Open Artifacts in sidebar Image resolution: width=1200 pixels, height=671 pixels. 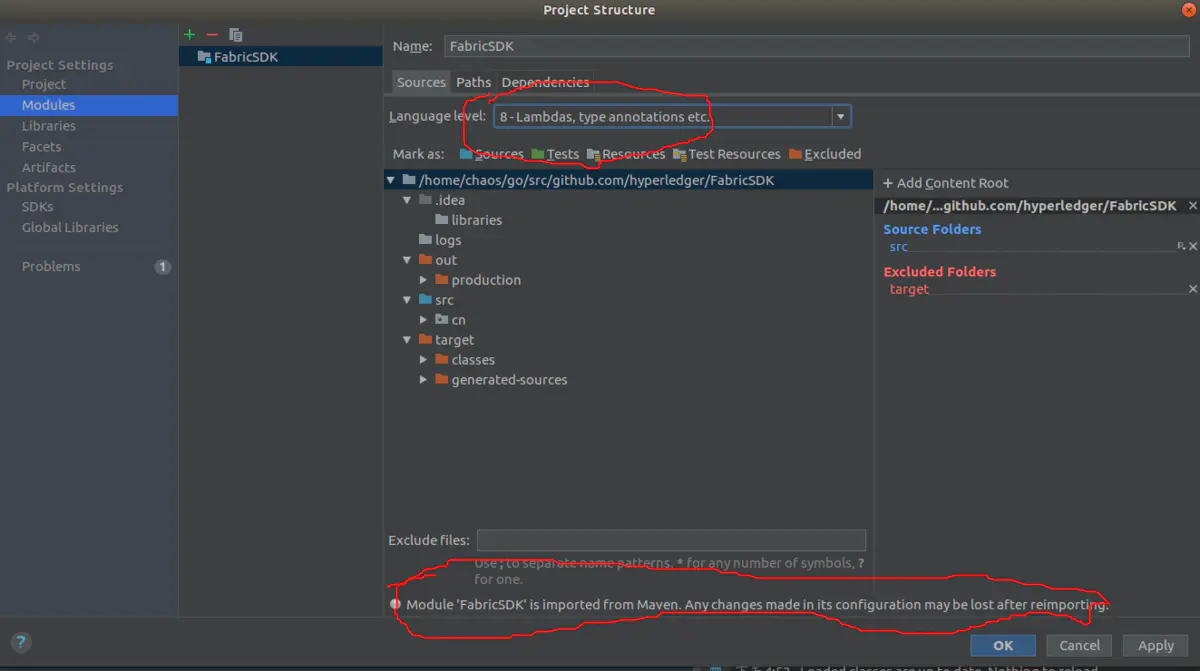[49, 168]
